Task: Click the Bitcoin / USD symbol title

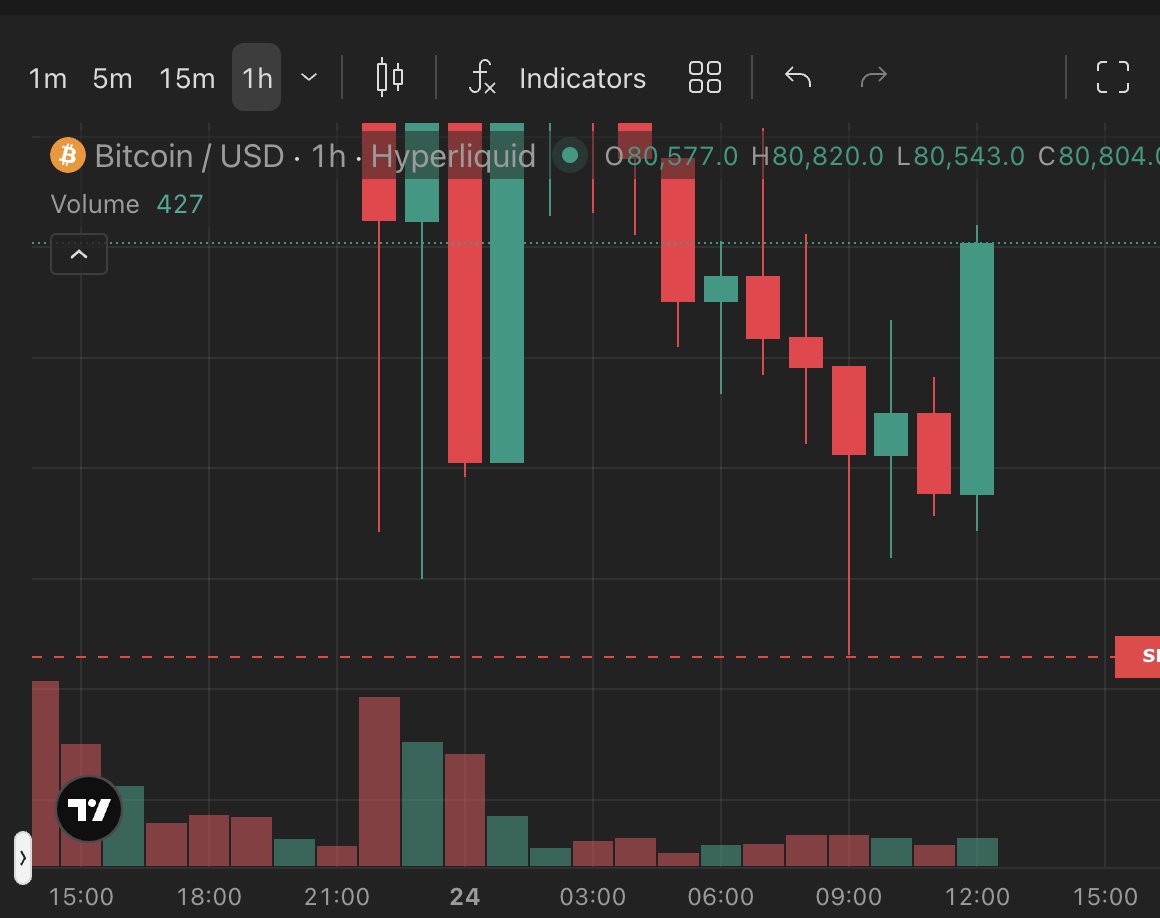Action: coord(189,156)
